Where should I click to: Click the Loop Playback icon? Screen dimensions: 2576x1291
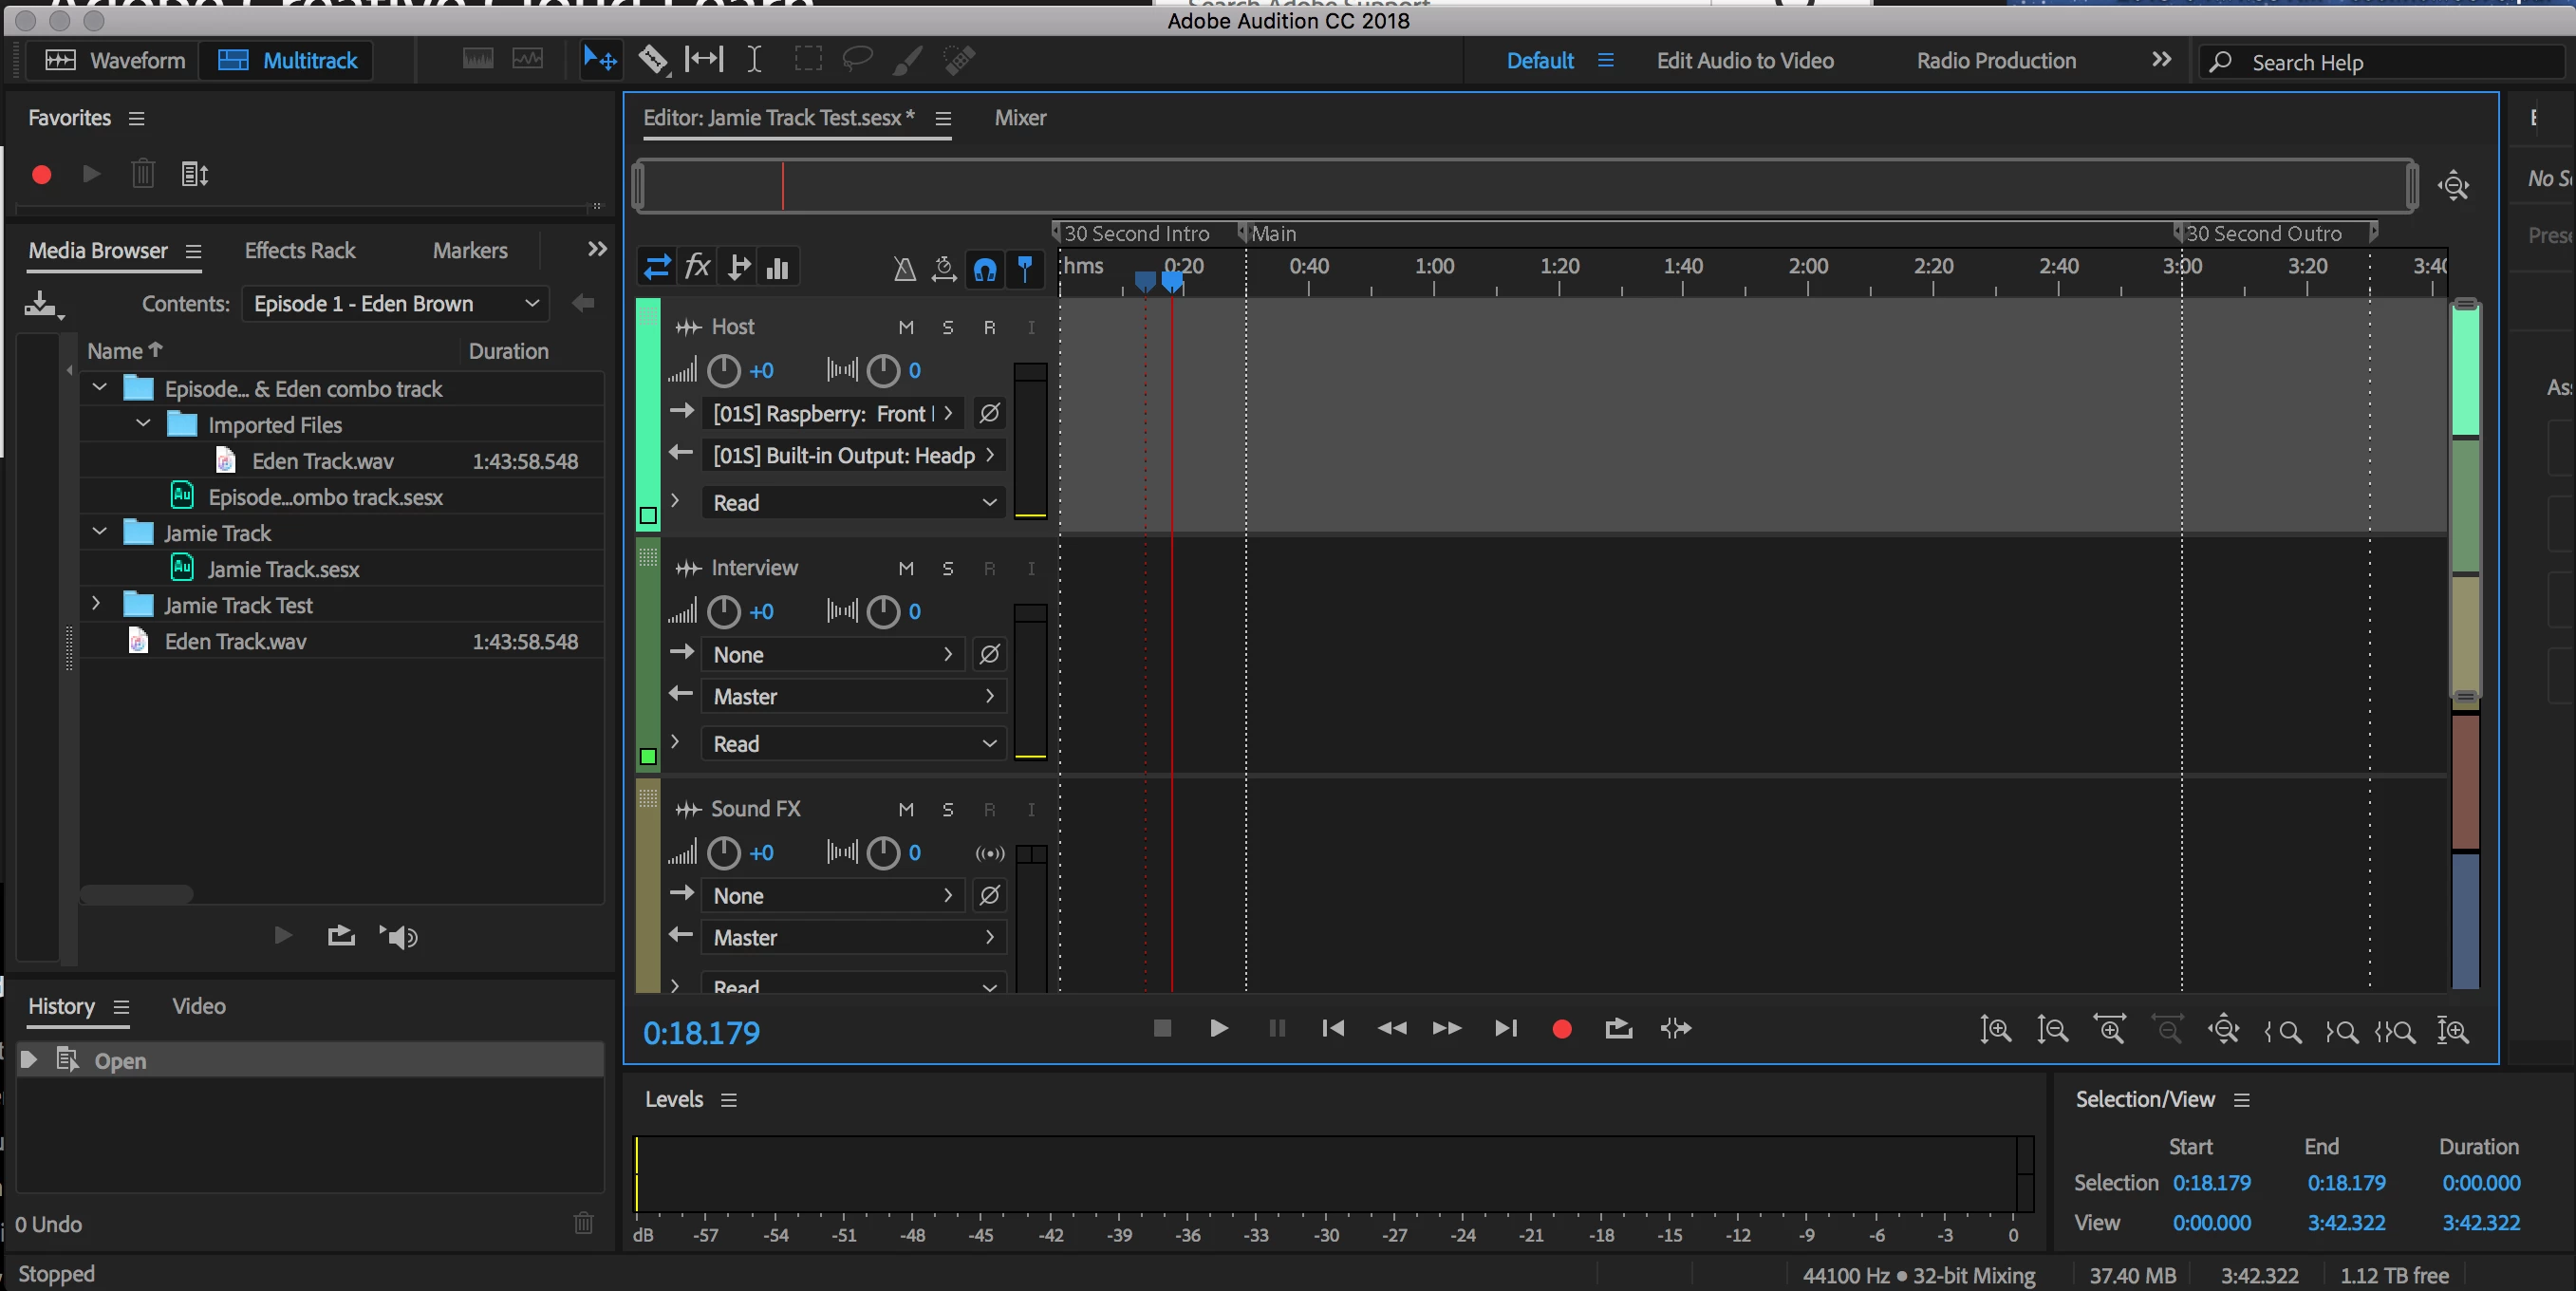coord(1618,1029)
